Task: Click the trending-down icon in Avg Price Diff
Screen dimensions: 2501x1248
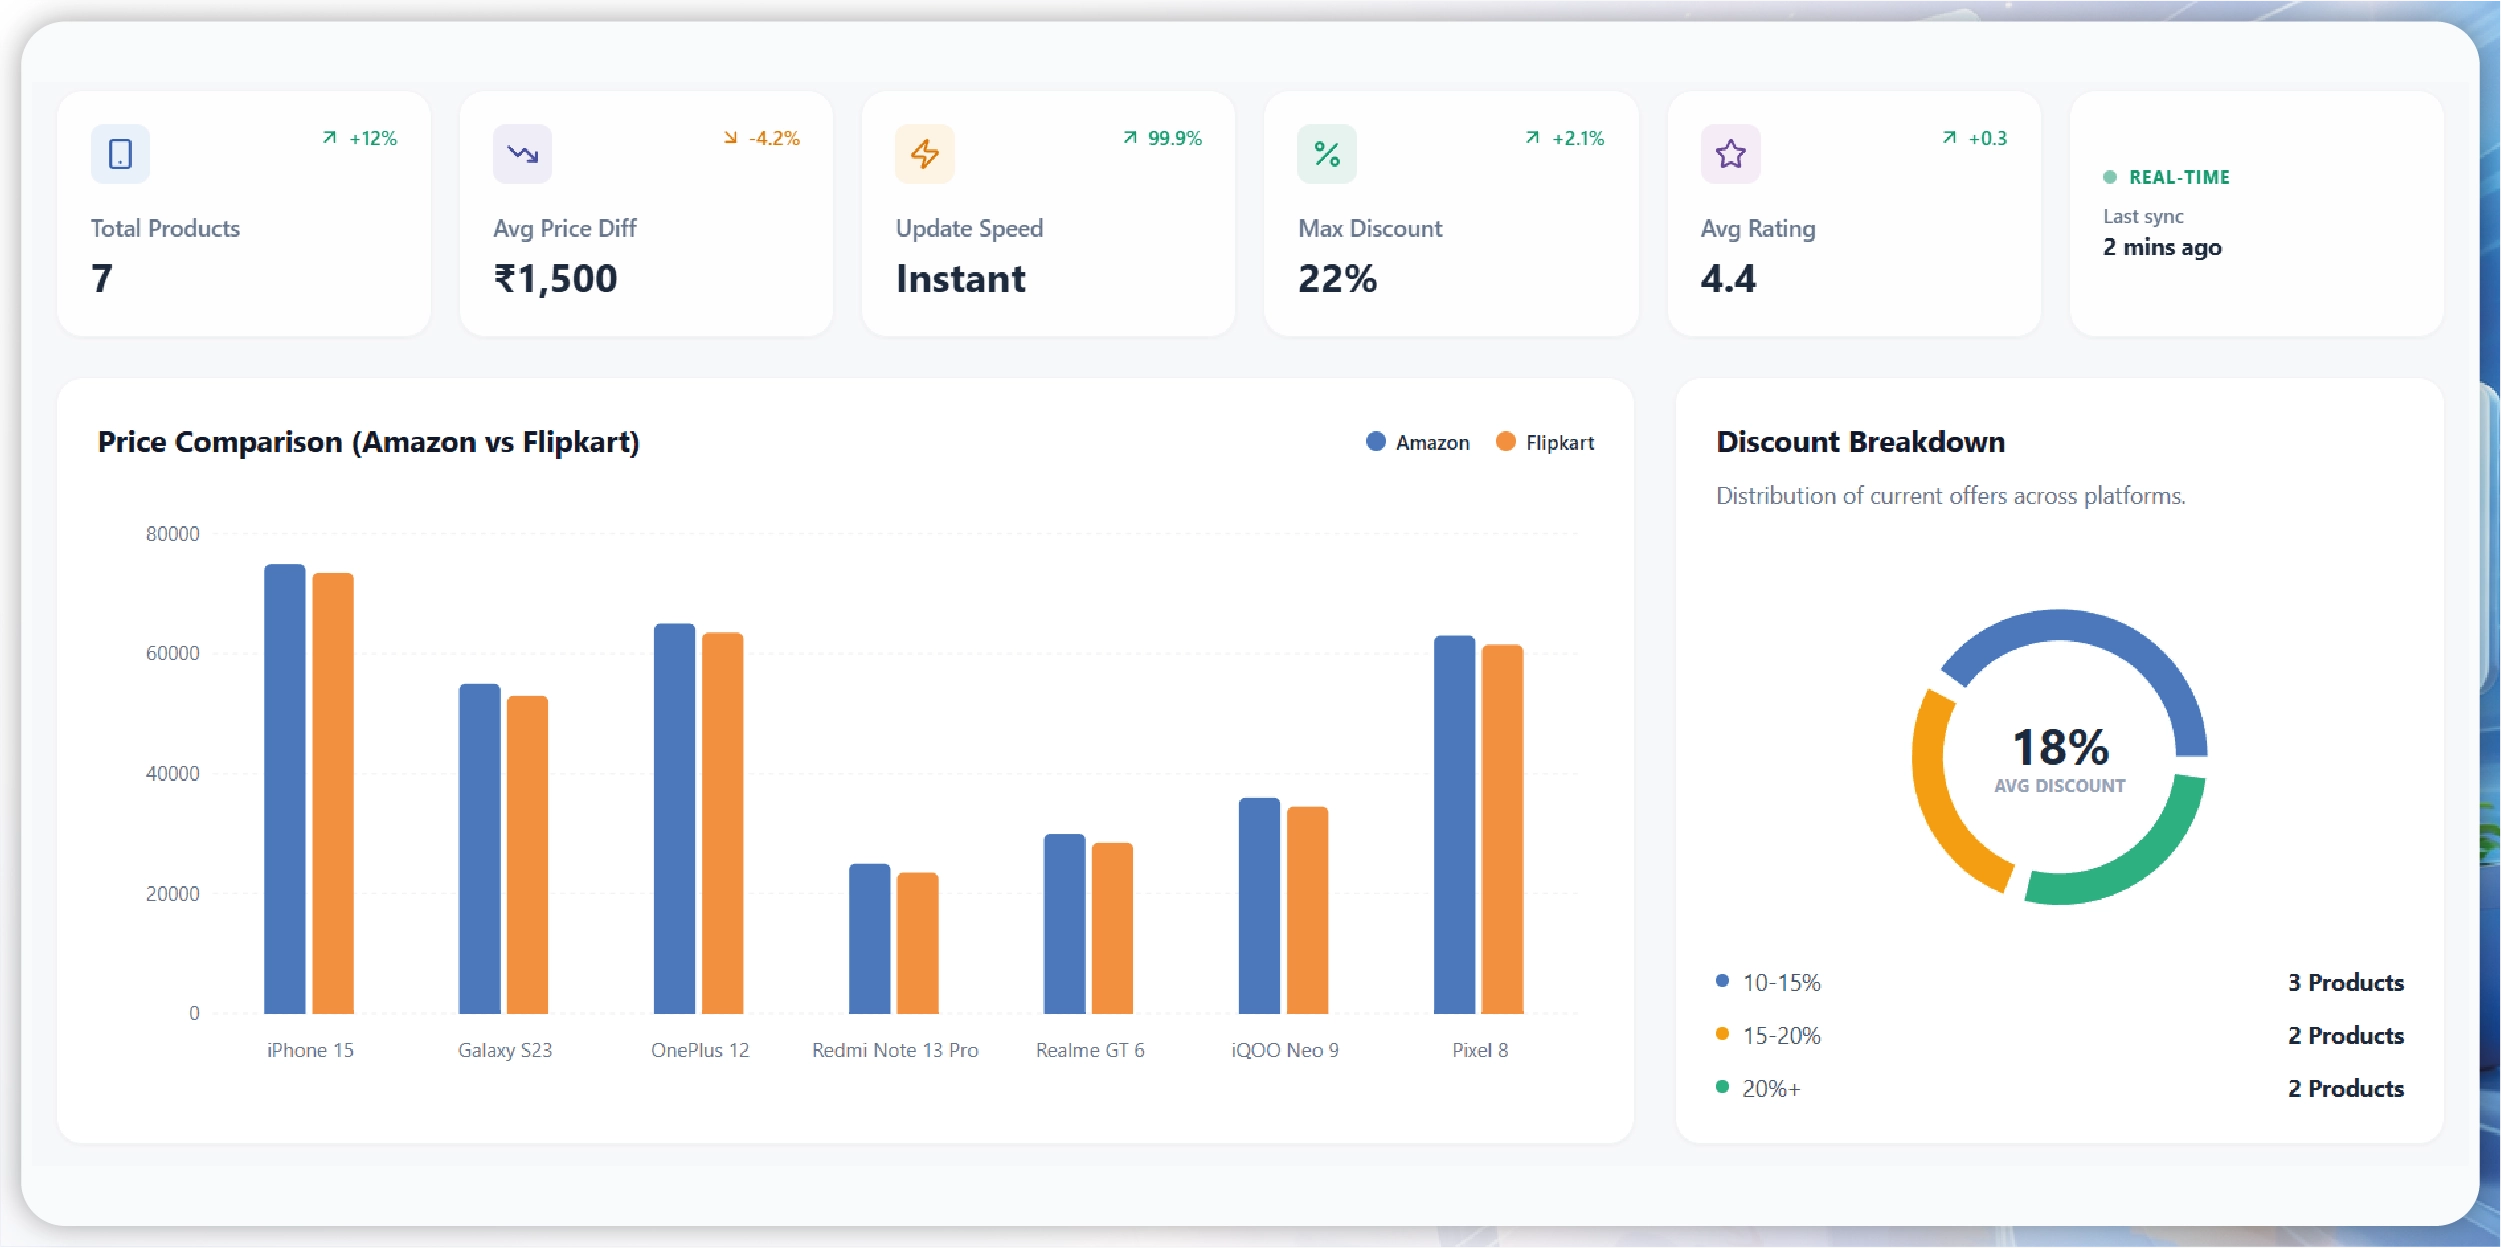Action: click(x=522, y=154)
